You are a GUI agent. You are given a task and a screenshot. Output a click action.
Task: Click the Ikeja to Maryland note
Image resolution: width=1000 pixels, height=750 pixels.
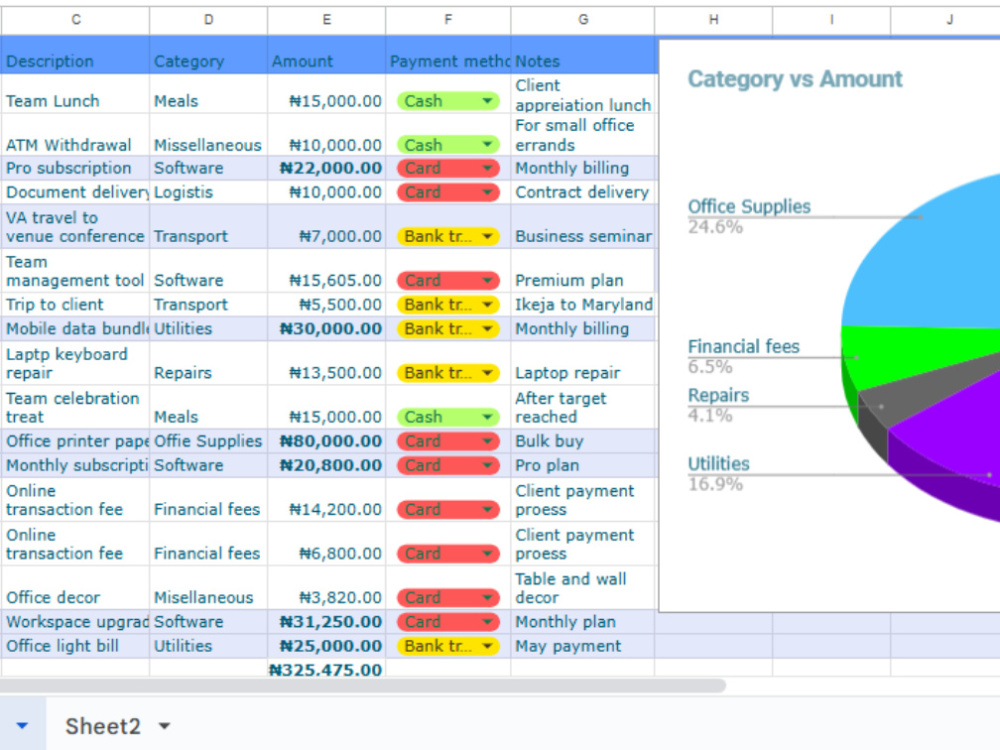[x=584, y=304]
